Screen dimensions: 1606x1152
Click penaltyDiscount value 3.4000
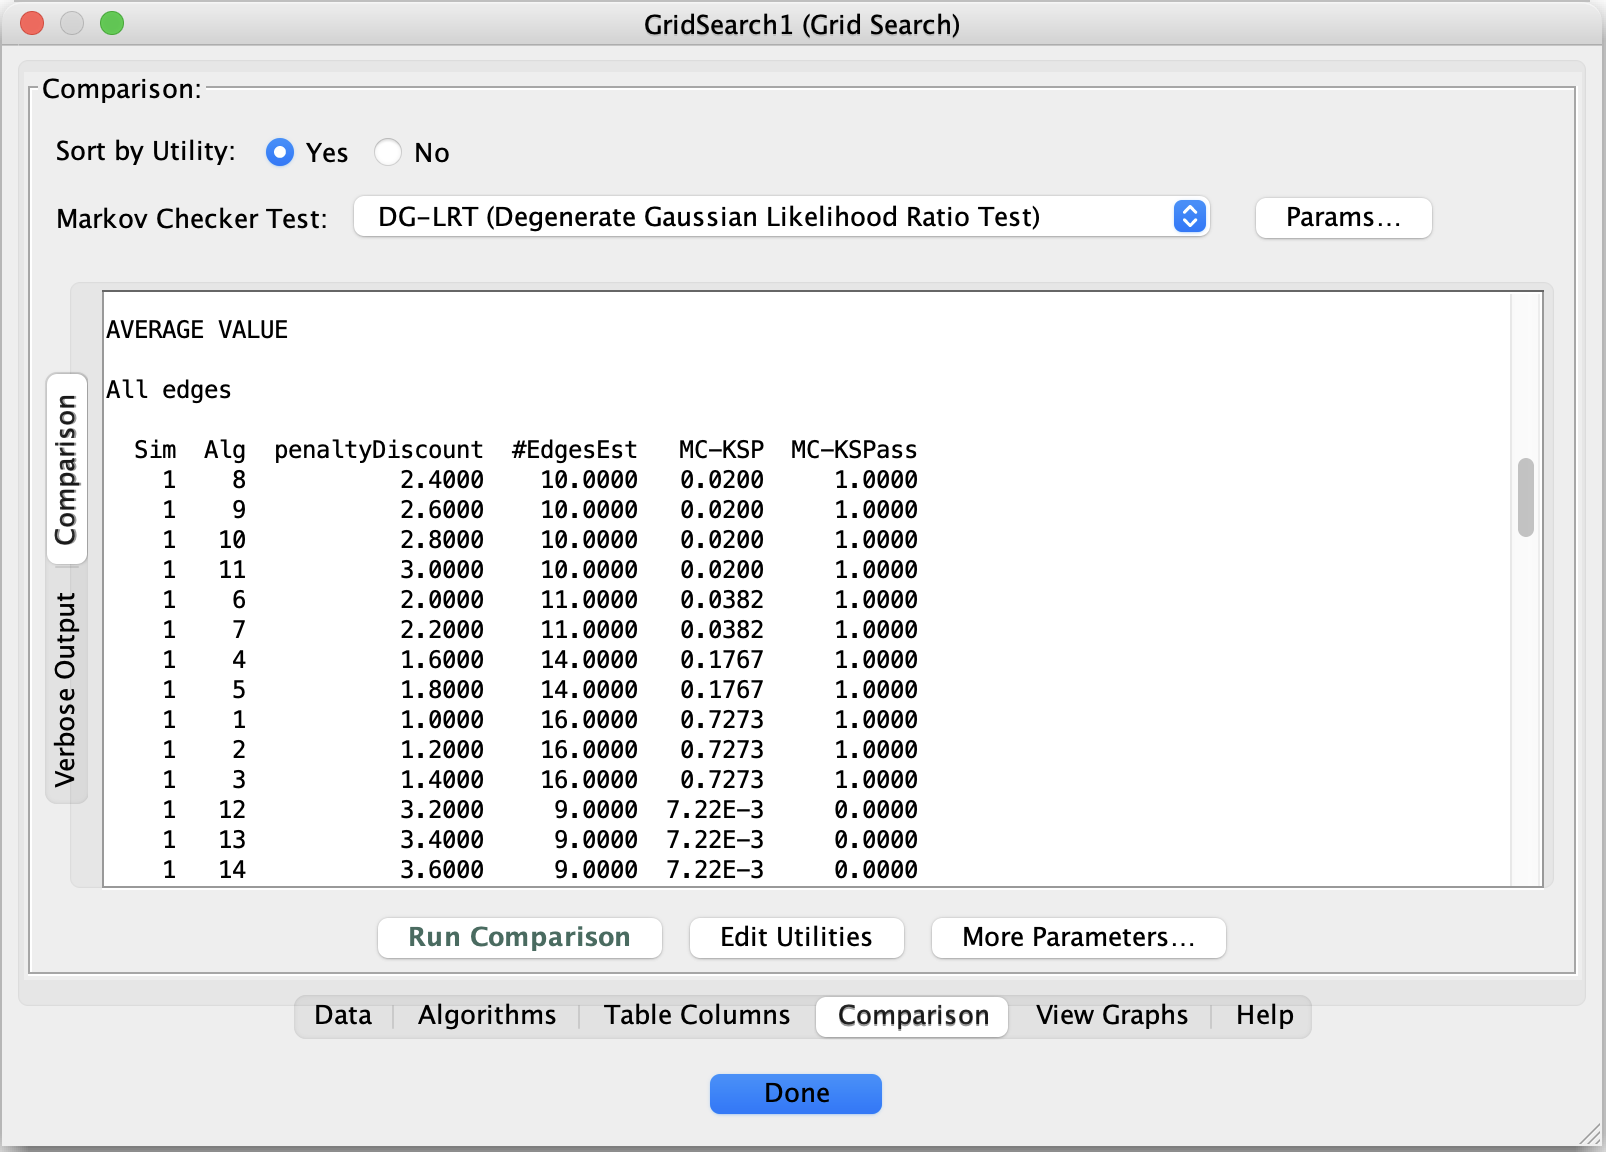[442, 840]
